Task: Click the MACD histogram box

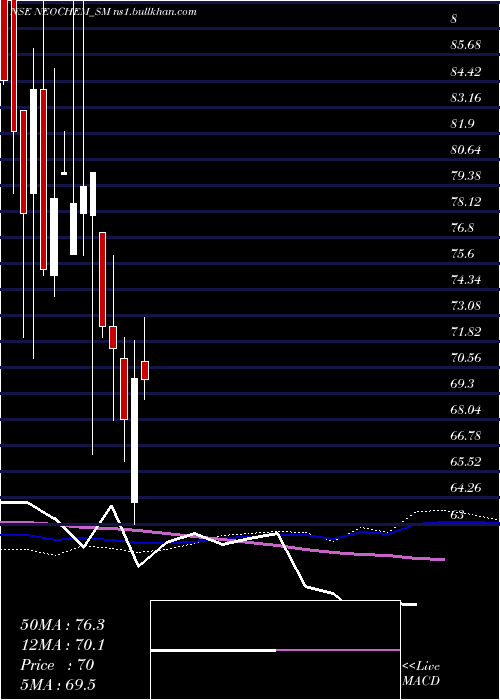Action: pyautogui.click(x=275, y=650)
